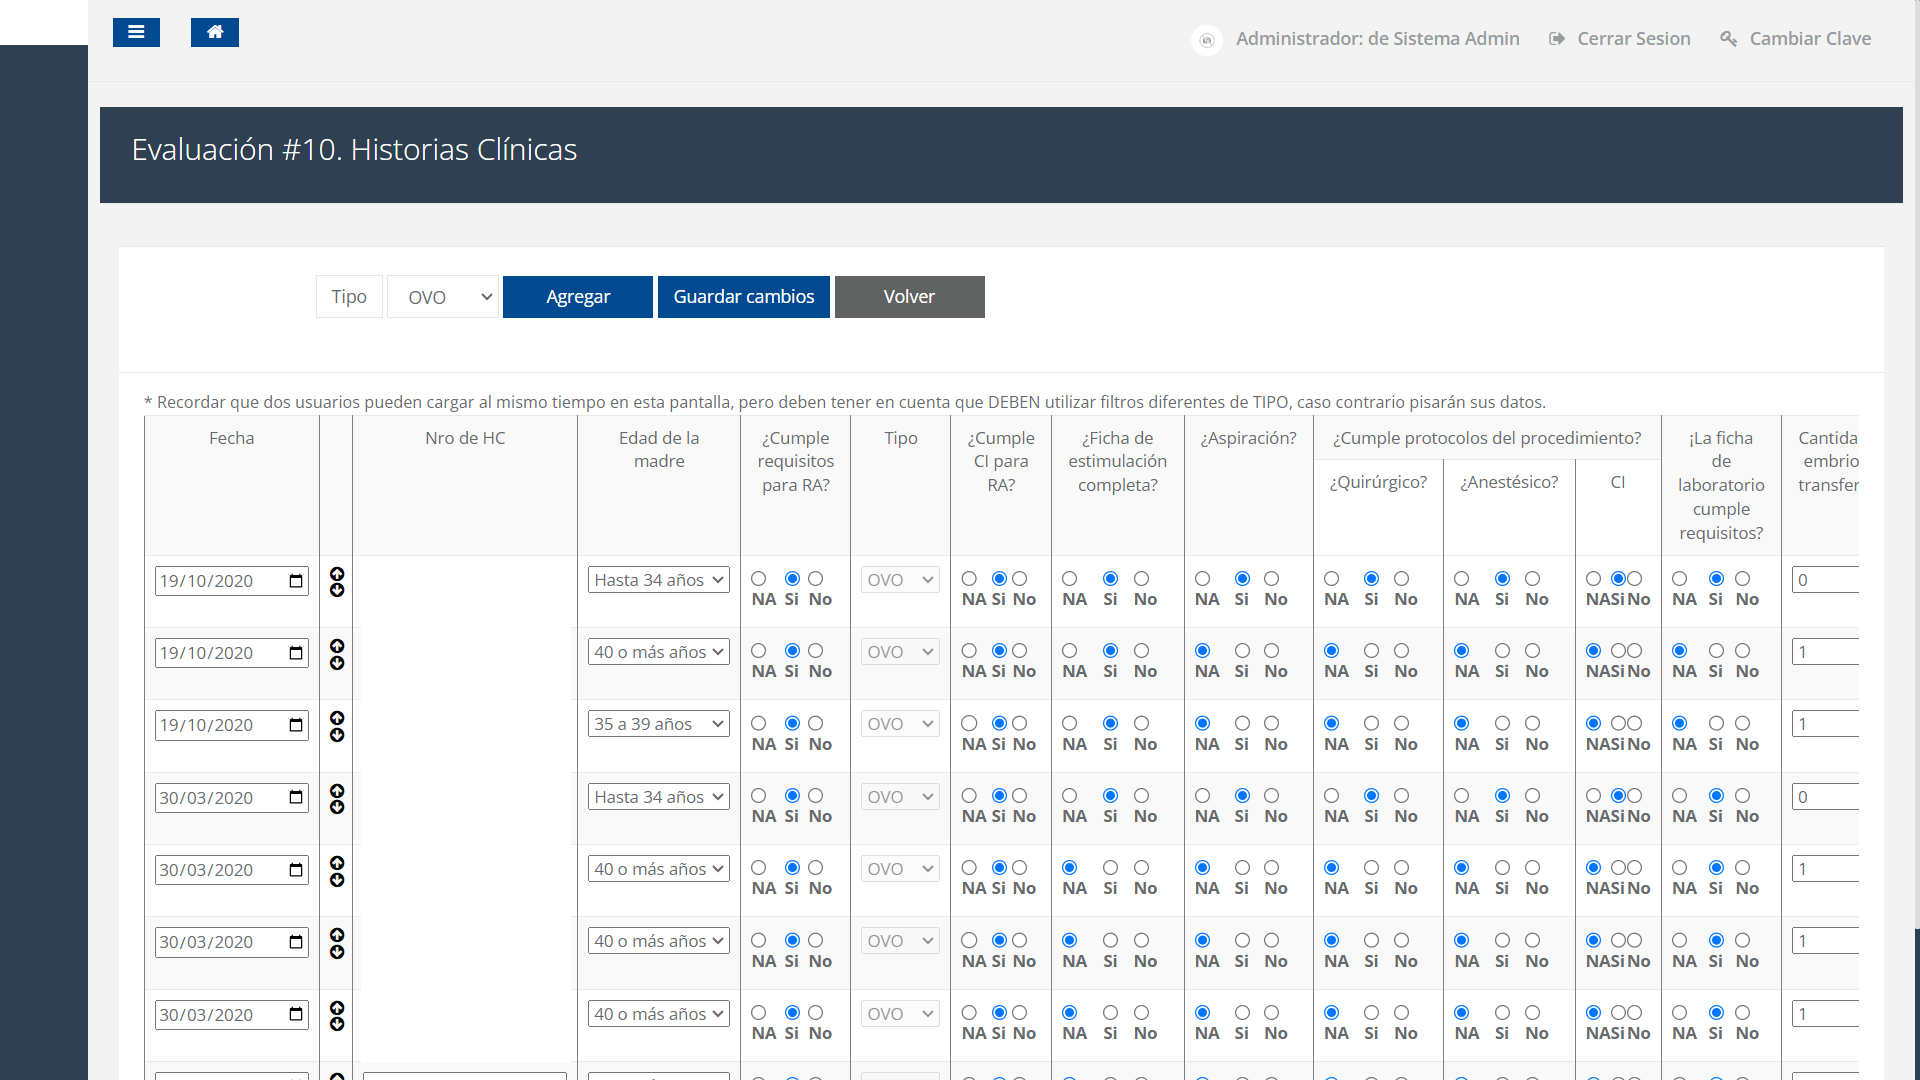Click the sign-out arrow icon
The height and width of the screenshot is (1080, 1920).
tap(1557, 39)
